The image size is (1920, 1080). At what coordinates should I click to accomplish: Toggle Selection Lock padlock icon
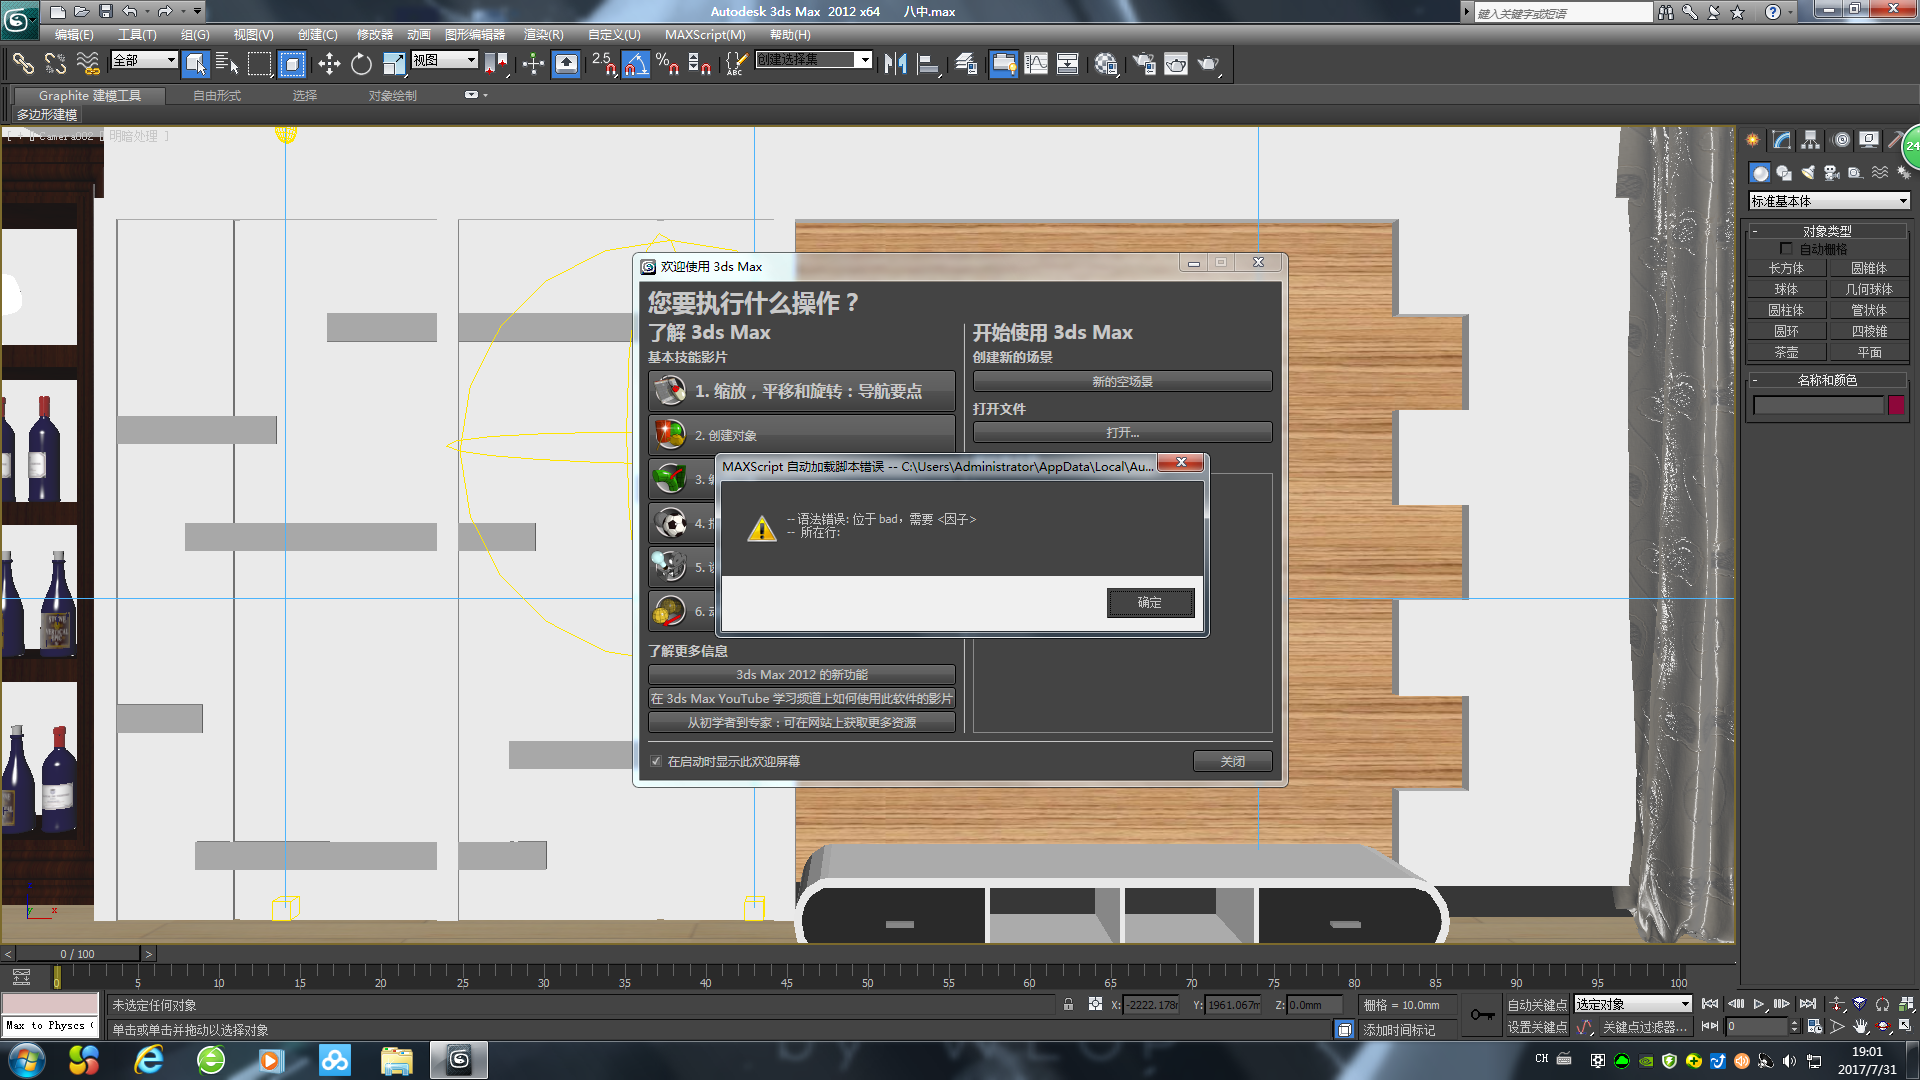coord(1068,1004)
